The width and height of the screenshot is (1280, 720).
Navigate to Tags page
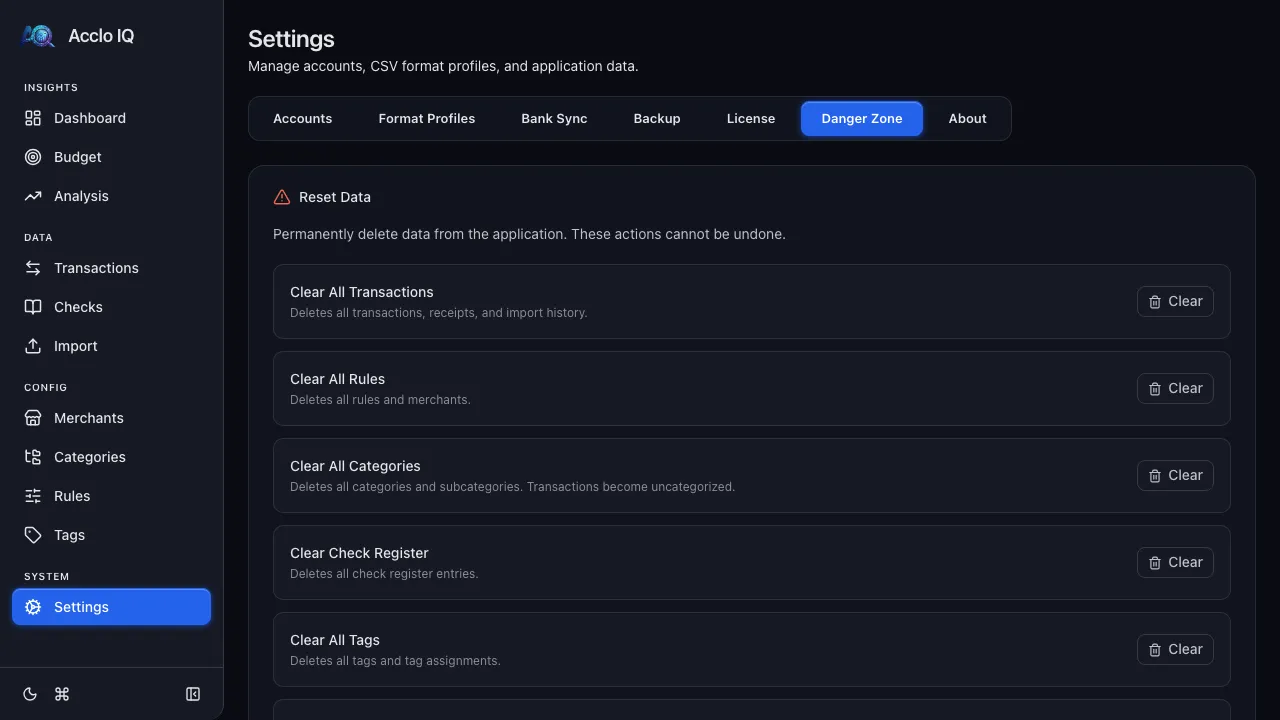tap(111, 535)
